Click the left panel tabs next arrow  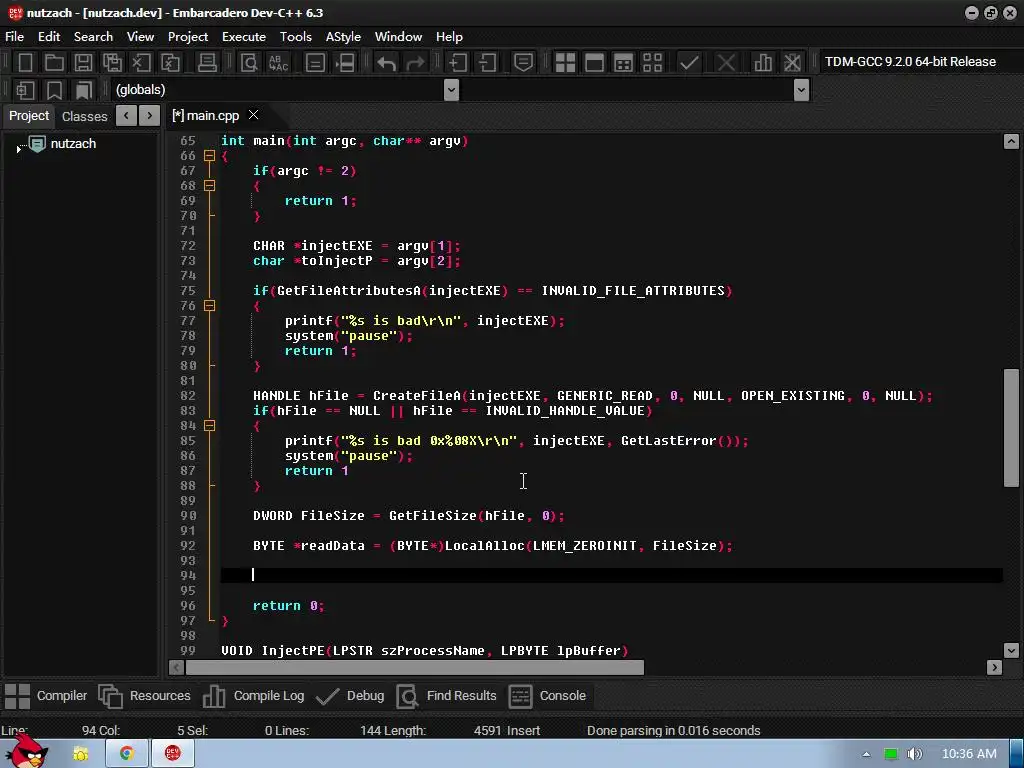tap(150, 116)
